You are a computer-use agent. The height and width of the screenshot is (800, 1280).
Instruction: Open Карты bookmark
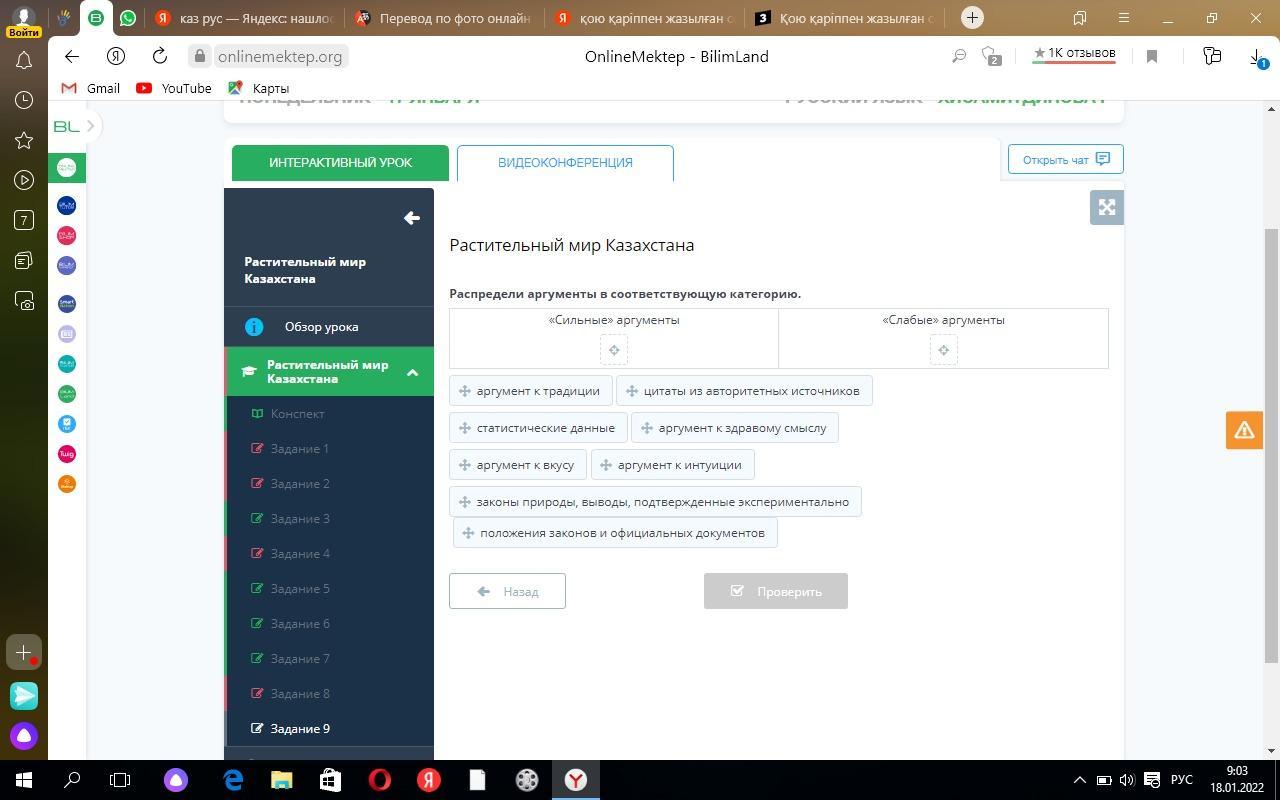259,88
